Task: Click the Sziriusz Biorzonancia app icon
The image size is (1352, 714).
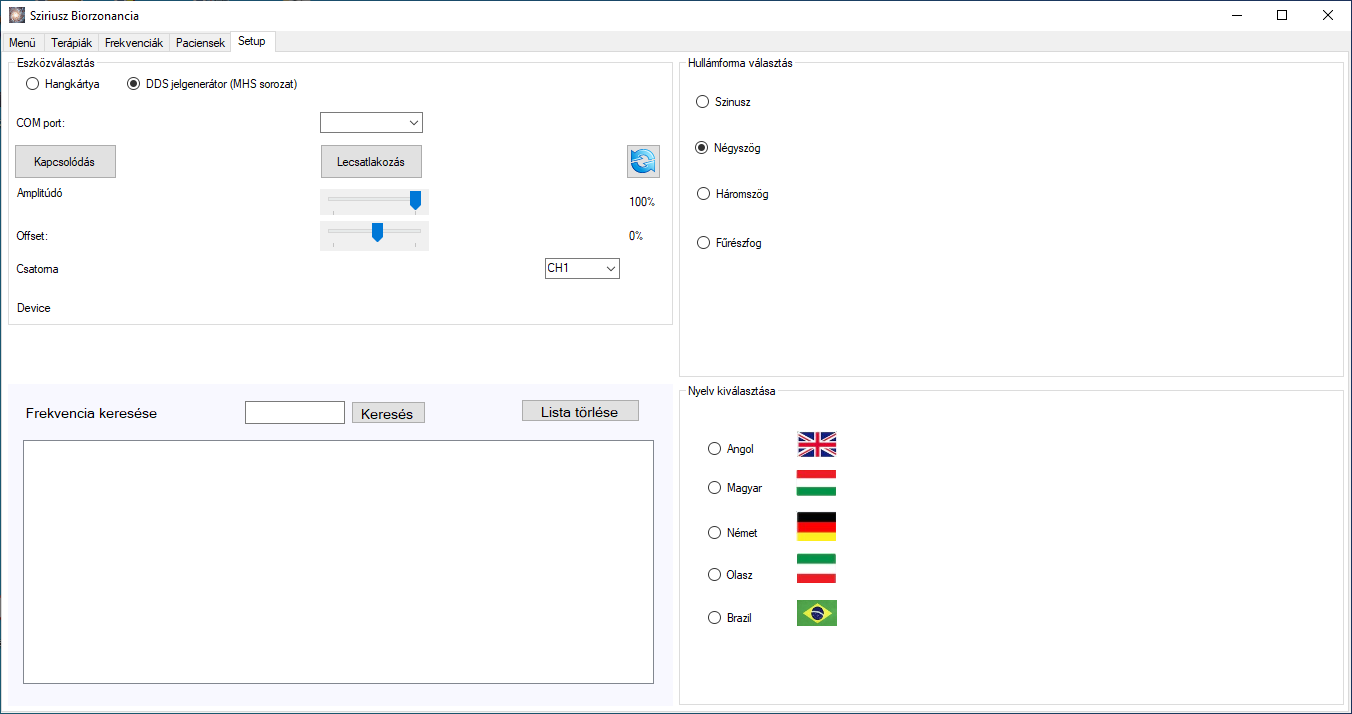Action: pos(16,15)
